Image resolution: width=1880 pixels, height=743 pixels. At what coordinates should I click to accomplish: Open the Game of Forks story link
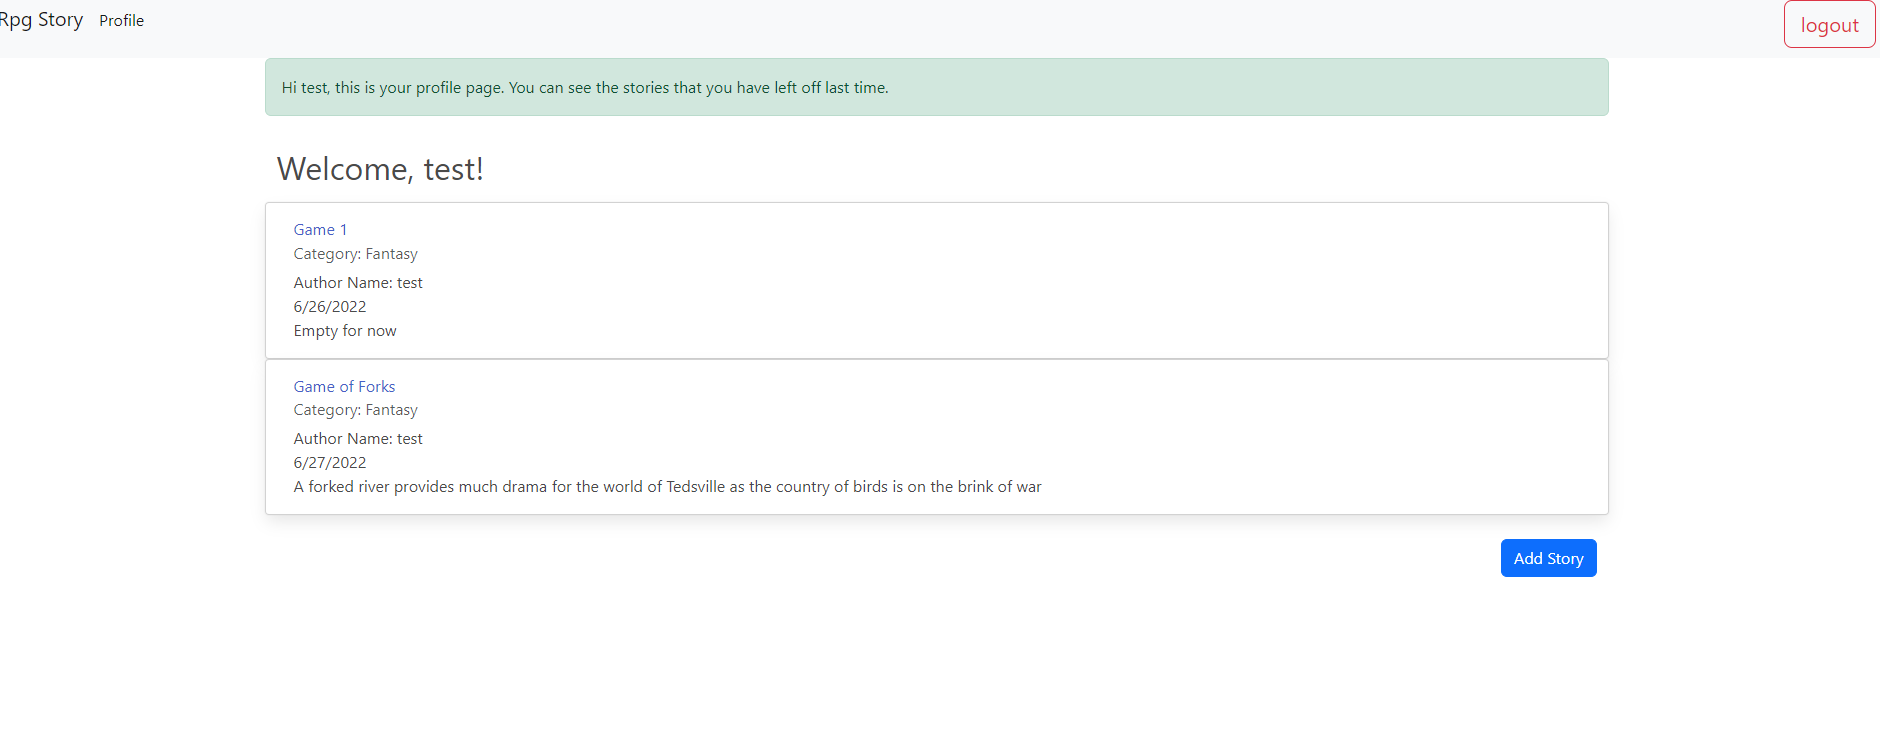(344, 386)
